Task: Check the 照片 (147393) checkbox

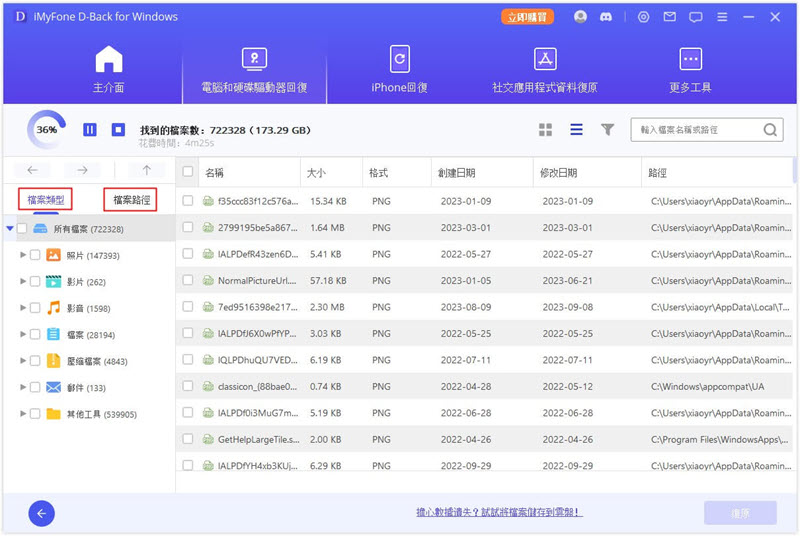Action: pos(35,255)
